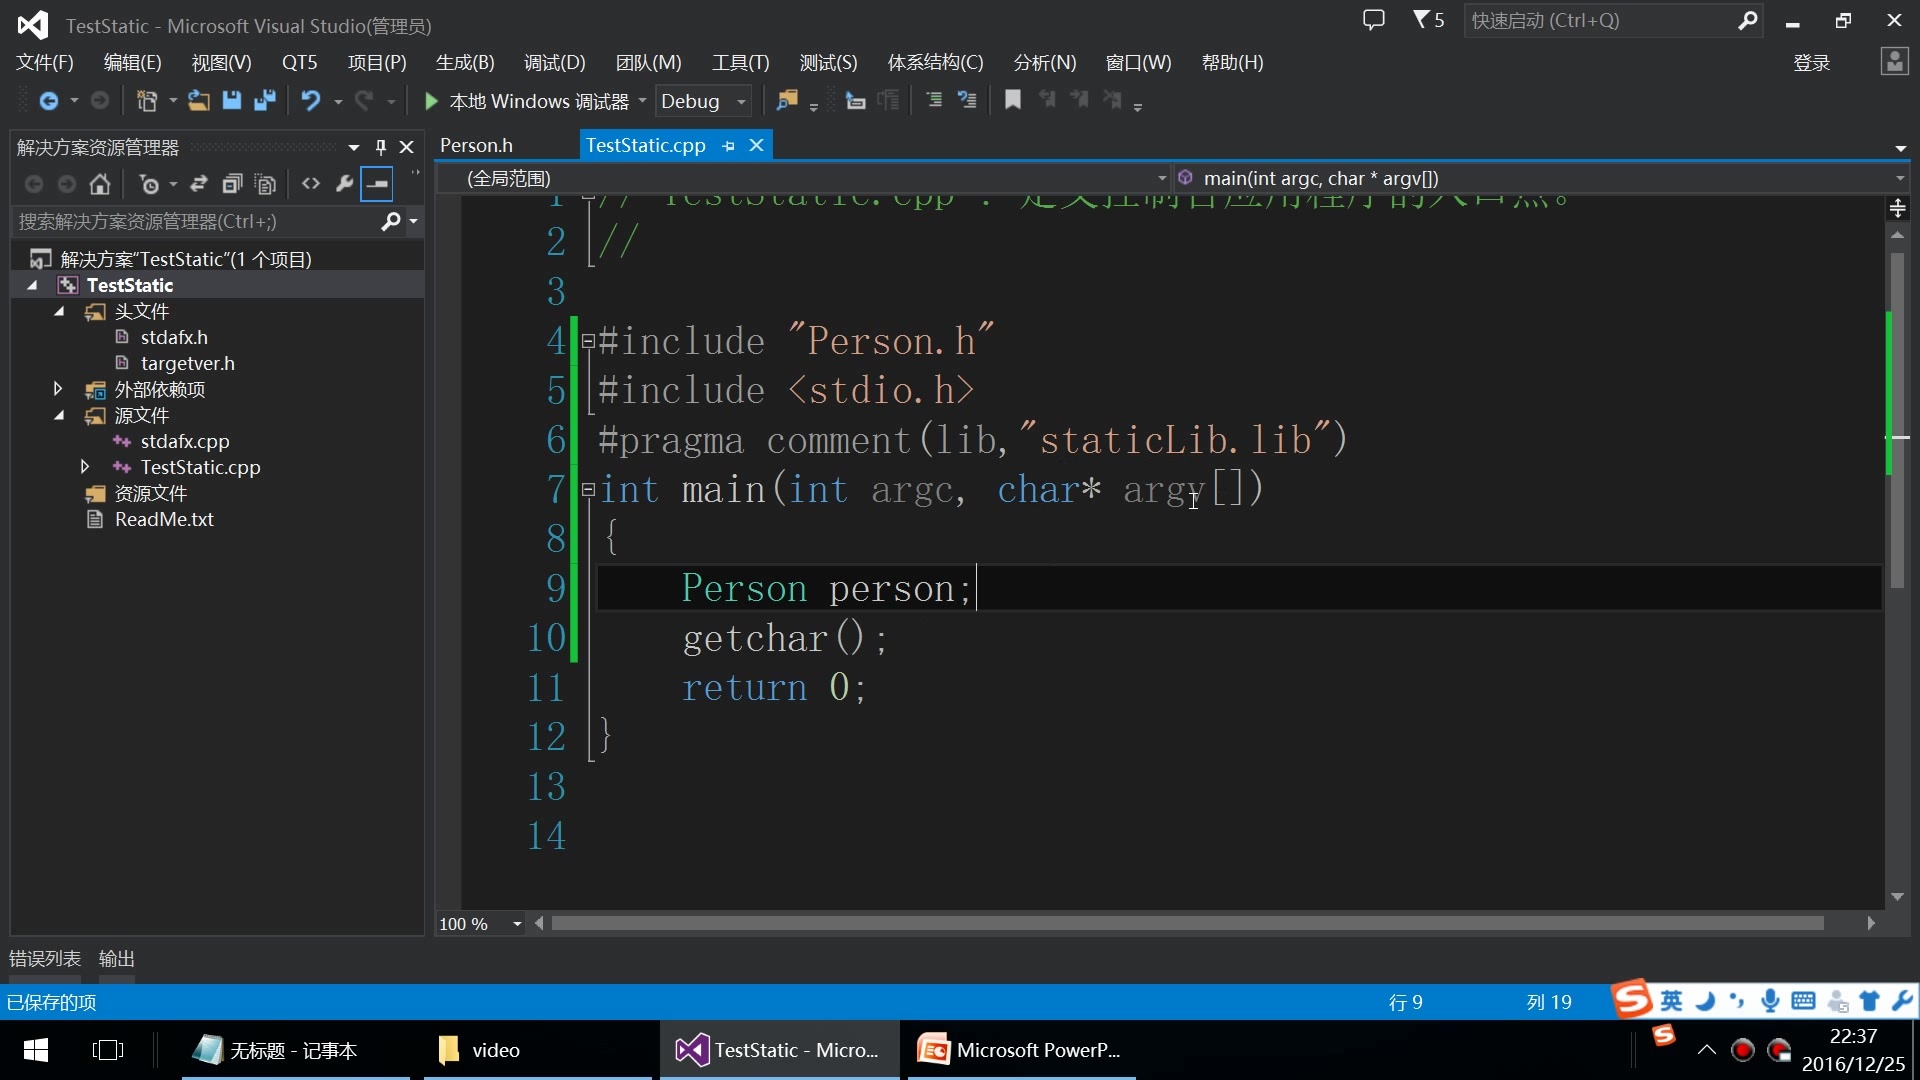The image size is (1920, 1080).
Task: Open the 输出 panel tab
Action: [x=117, y=959]
